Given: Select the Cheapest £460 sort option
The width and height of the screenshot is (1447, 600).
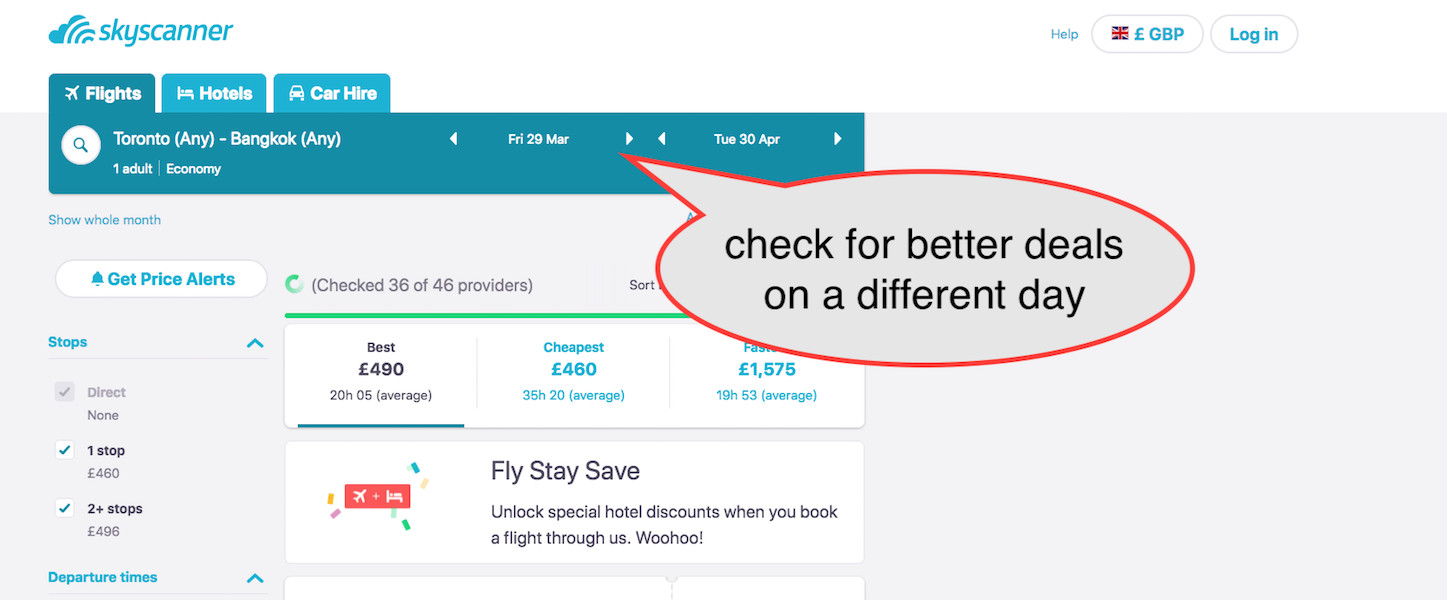Looking at the screenshot, I should coord(573,370).
